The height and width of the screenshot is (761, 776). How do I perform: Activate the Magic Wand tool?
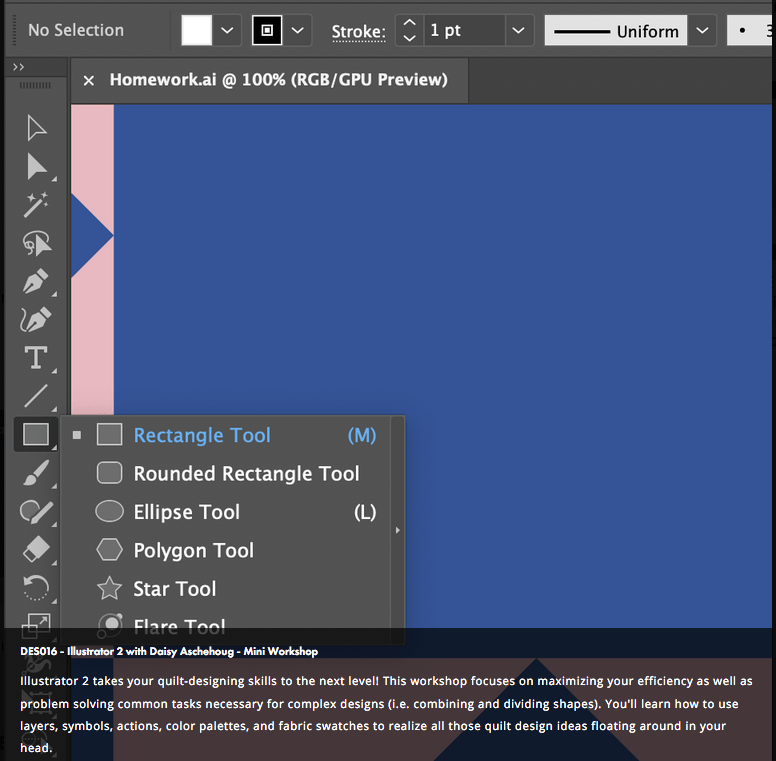[36, 205]
